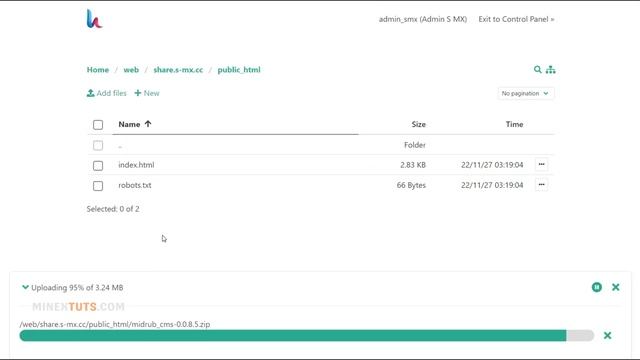Viewport: 640px width, 360px height.
Task: Cancel the midrub_cms zip upload X
Action: click(607, 336)
